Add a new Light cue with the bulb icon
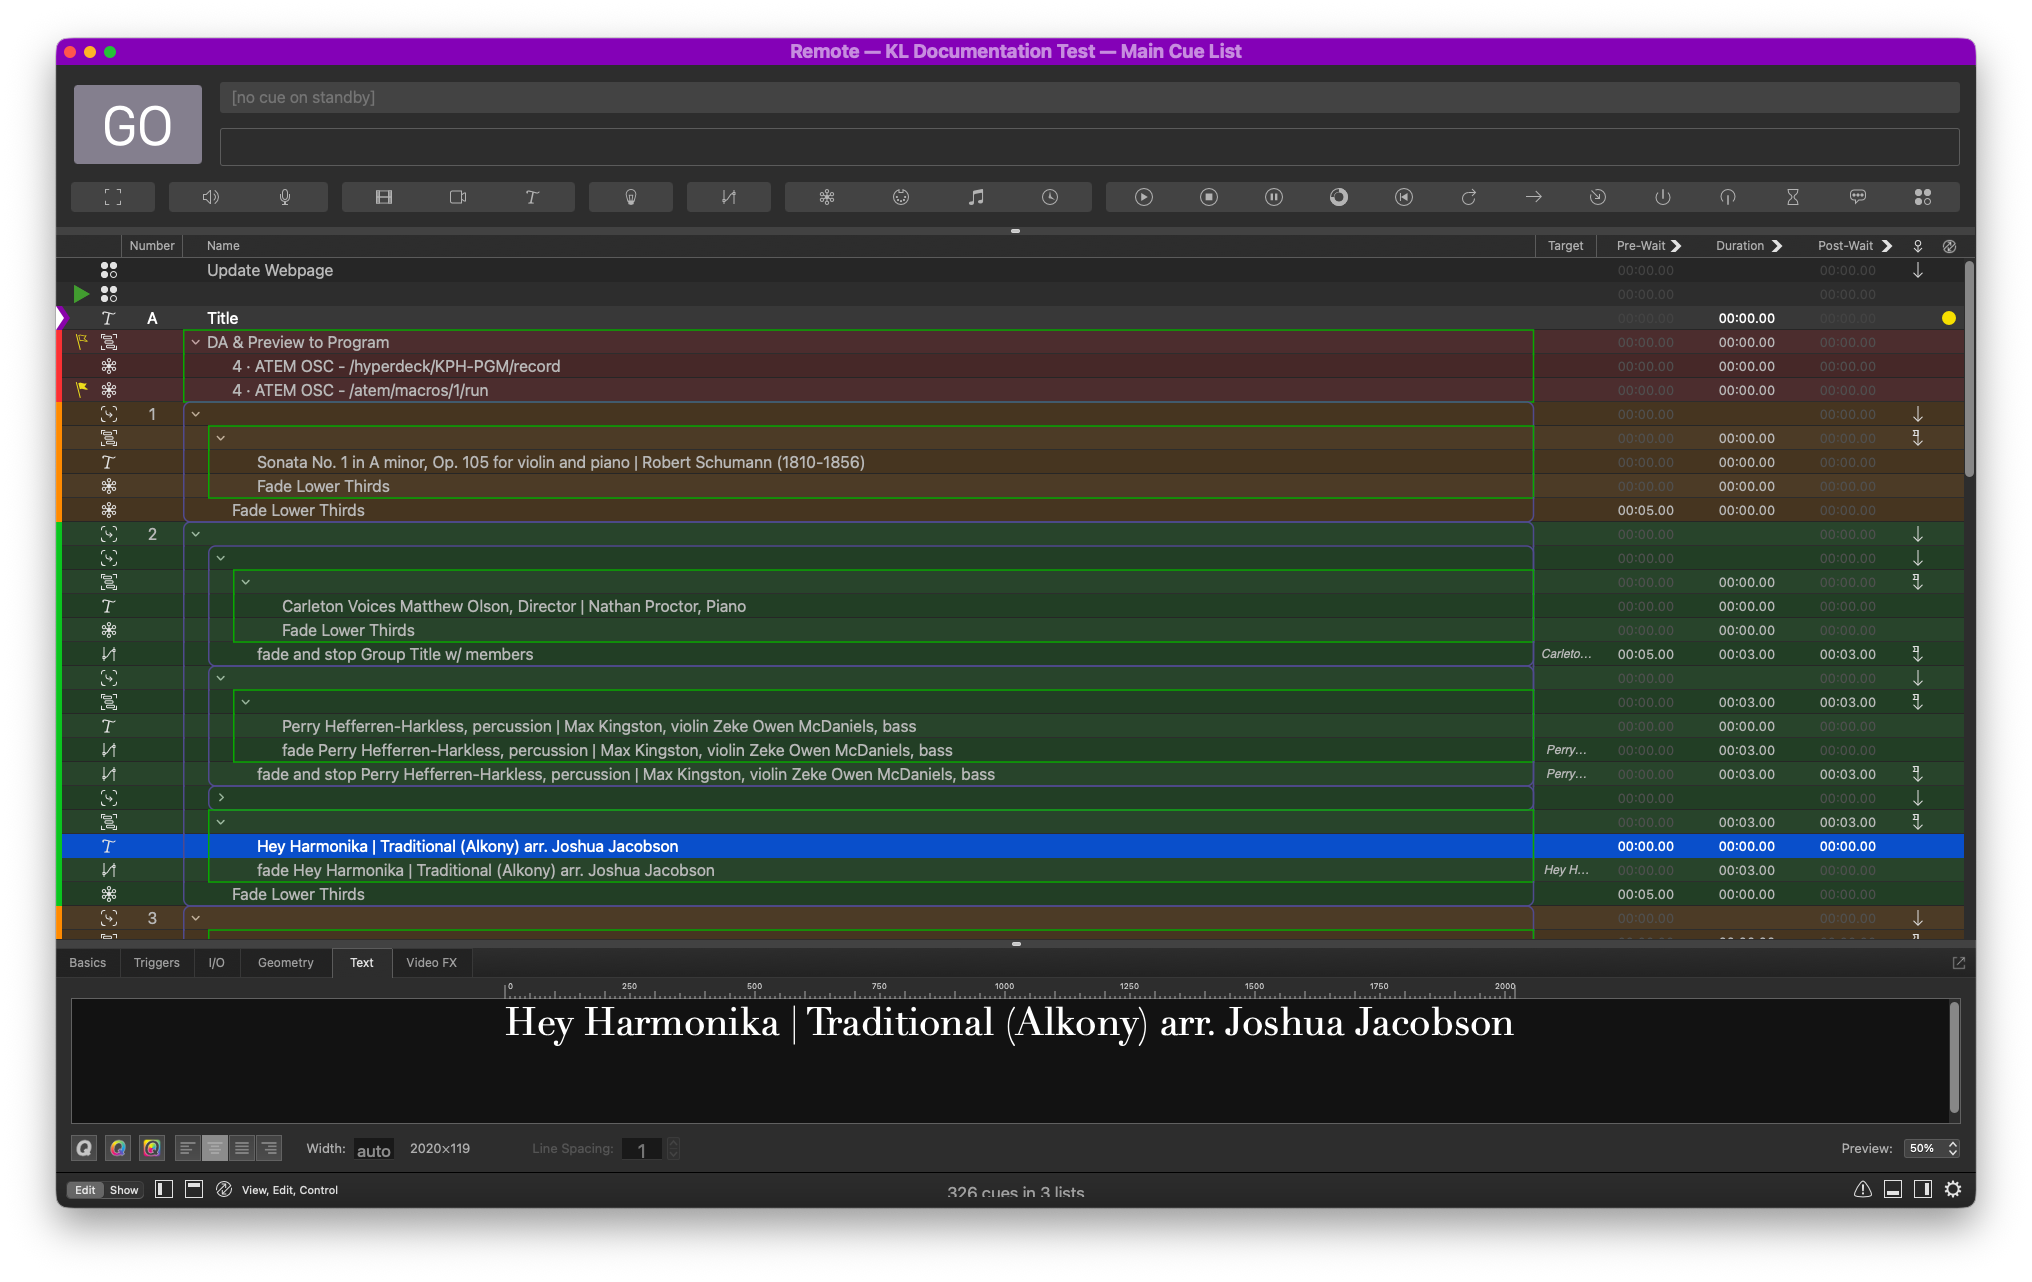Viewport: 2032px width, 1282px height. [x=631, y=197]
